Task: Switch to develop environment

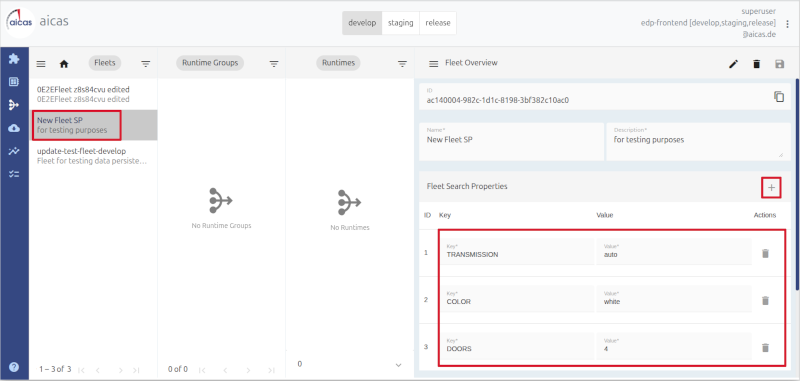Action: click(362, 23)
